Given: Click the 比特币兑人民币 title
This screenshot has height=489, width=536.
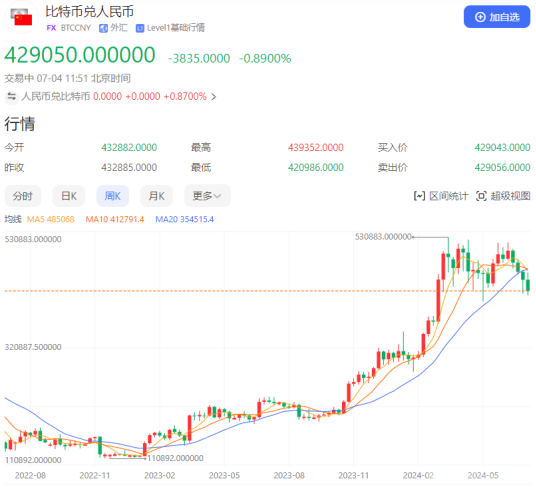Looking at the screenshot, I should 90,12.
